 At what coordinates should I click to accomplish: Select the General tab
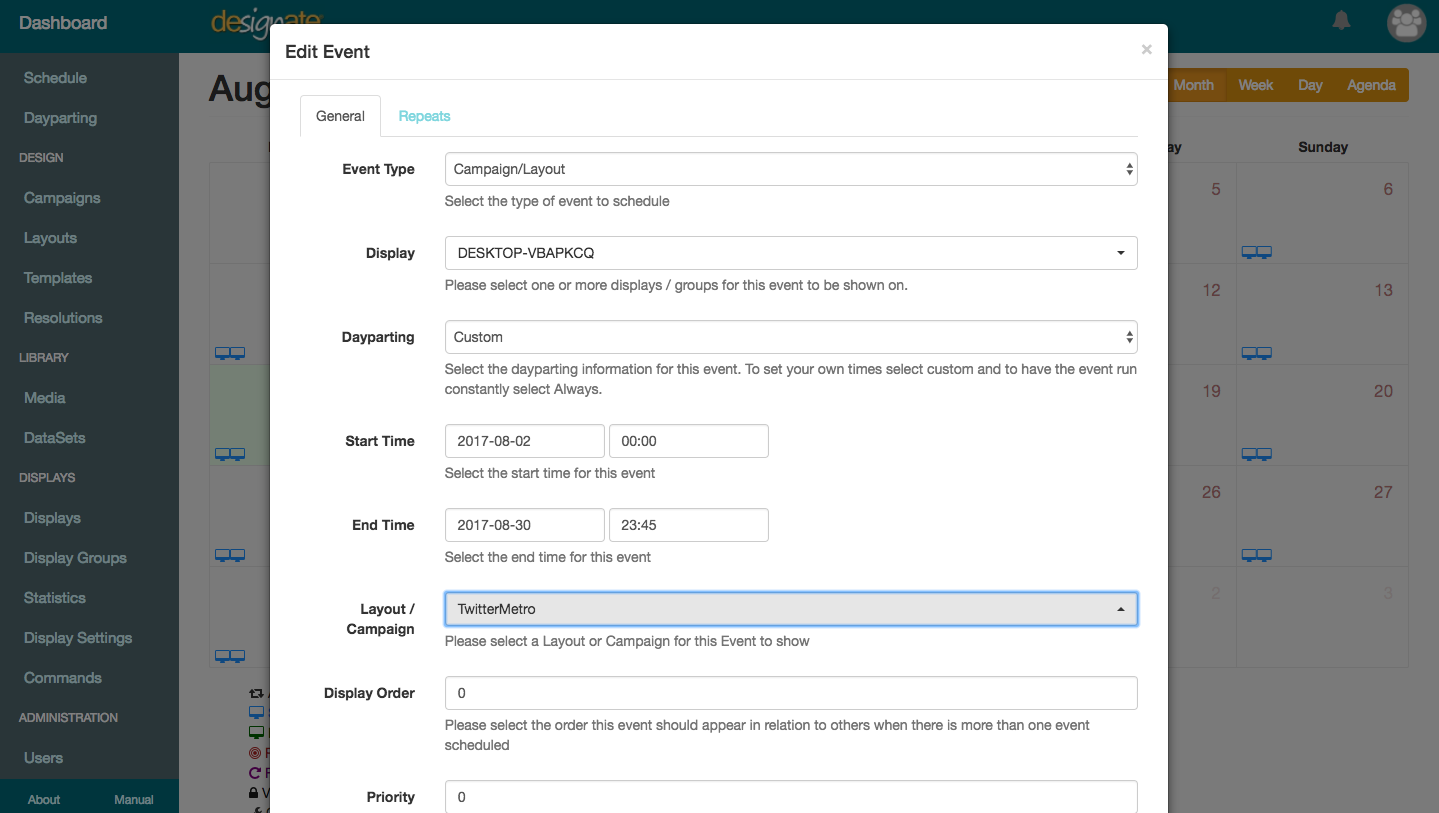point(340,116)
